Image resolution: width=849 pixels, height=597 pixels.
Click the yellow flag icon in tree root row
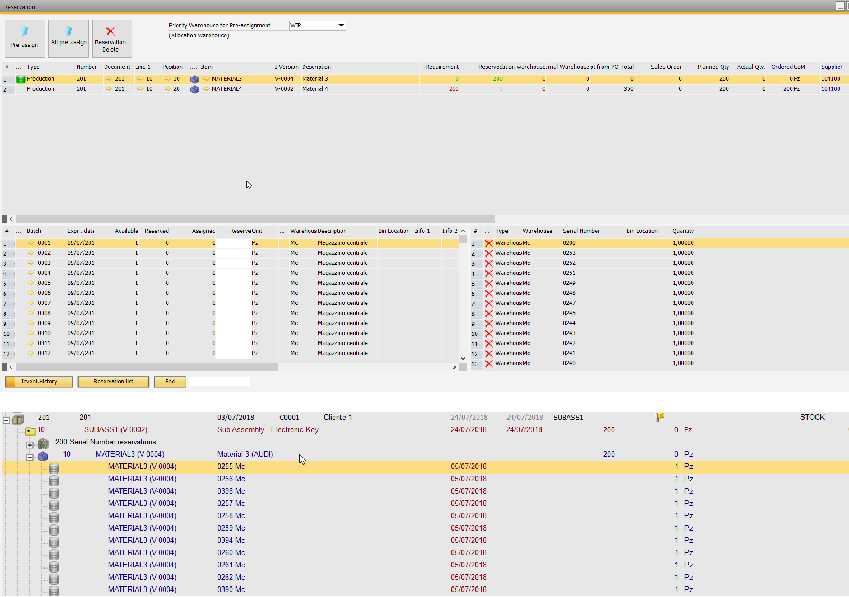(660, 417)
